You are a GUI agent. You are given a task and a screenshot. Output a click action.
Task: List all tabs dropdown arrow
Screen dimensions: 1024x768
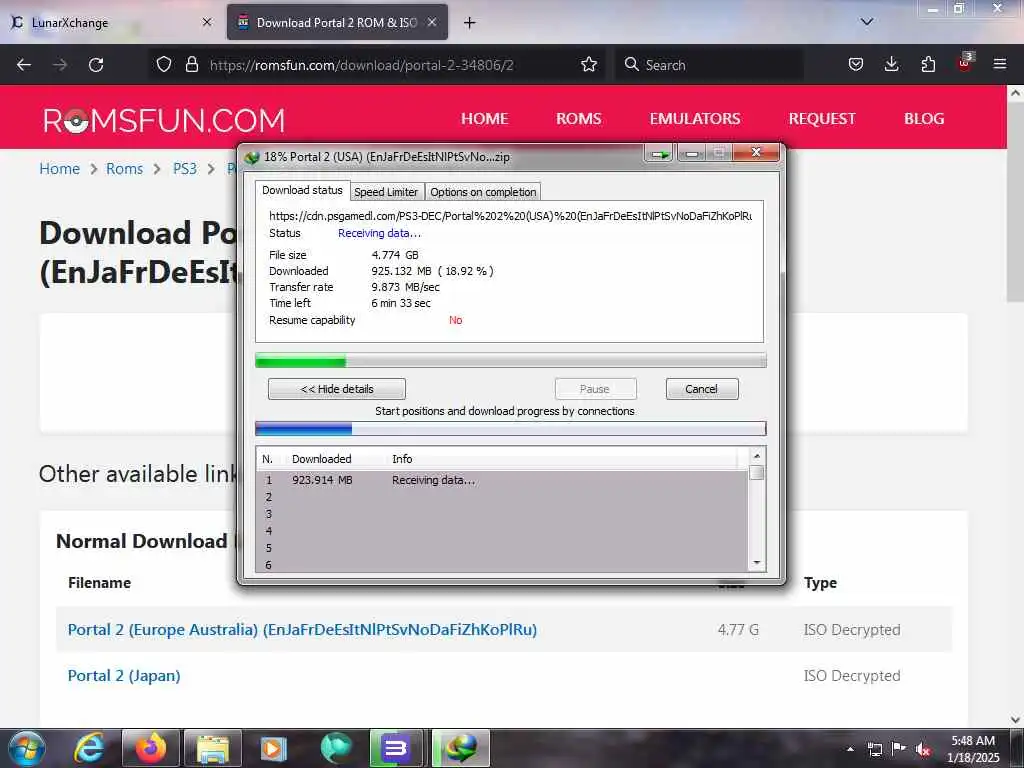point(867,22)
